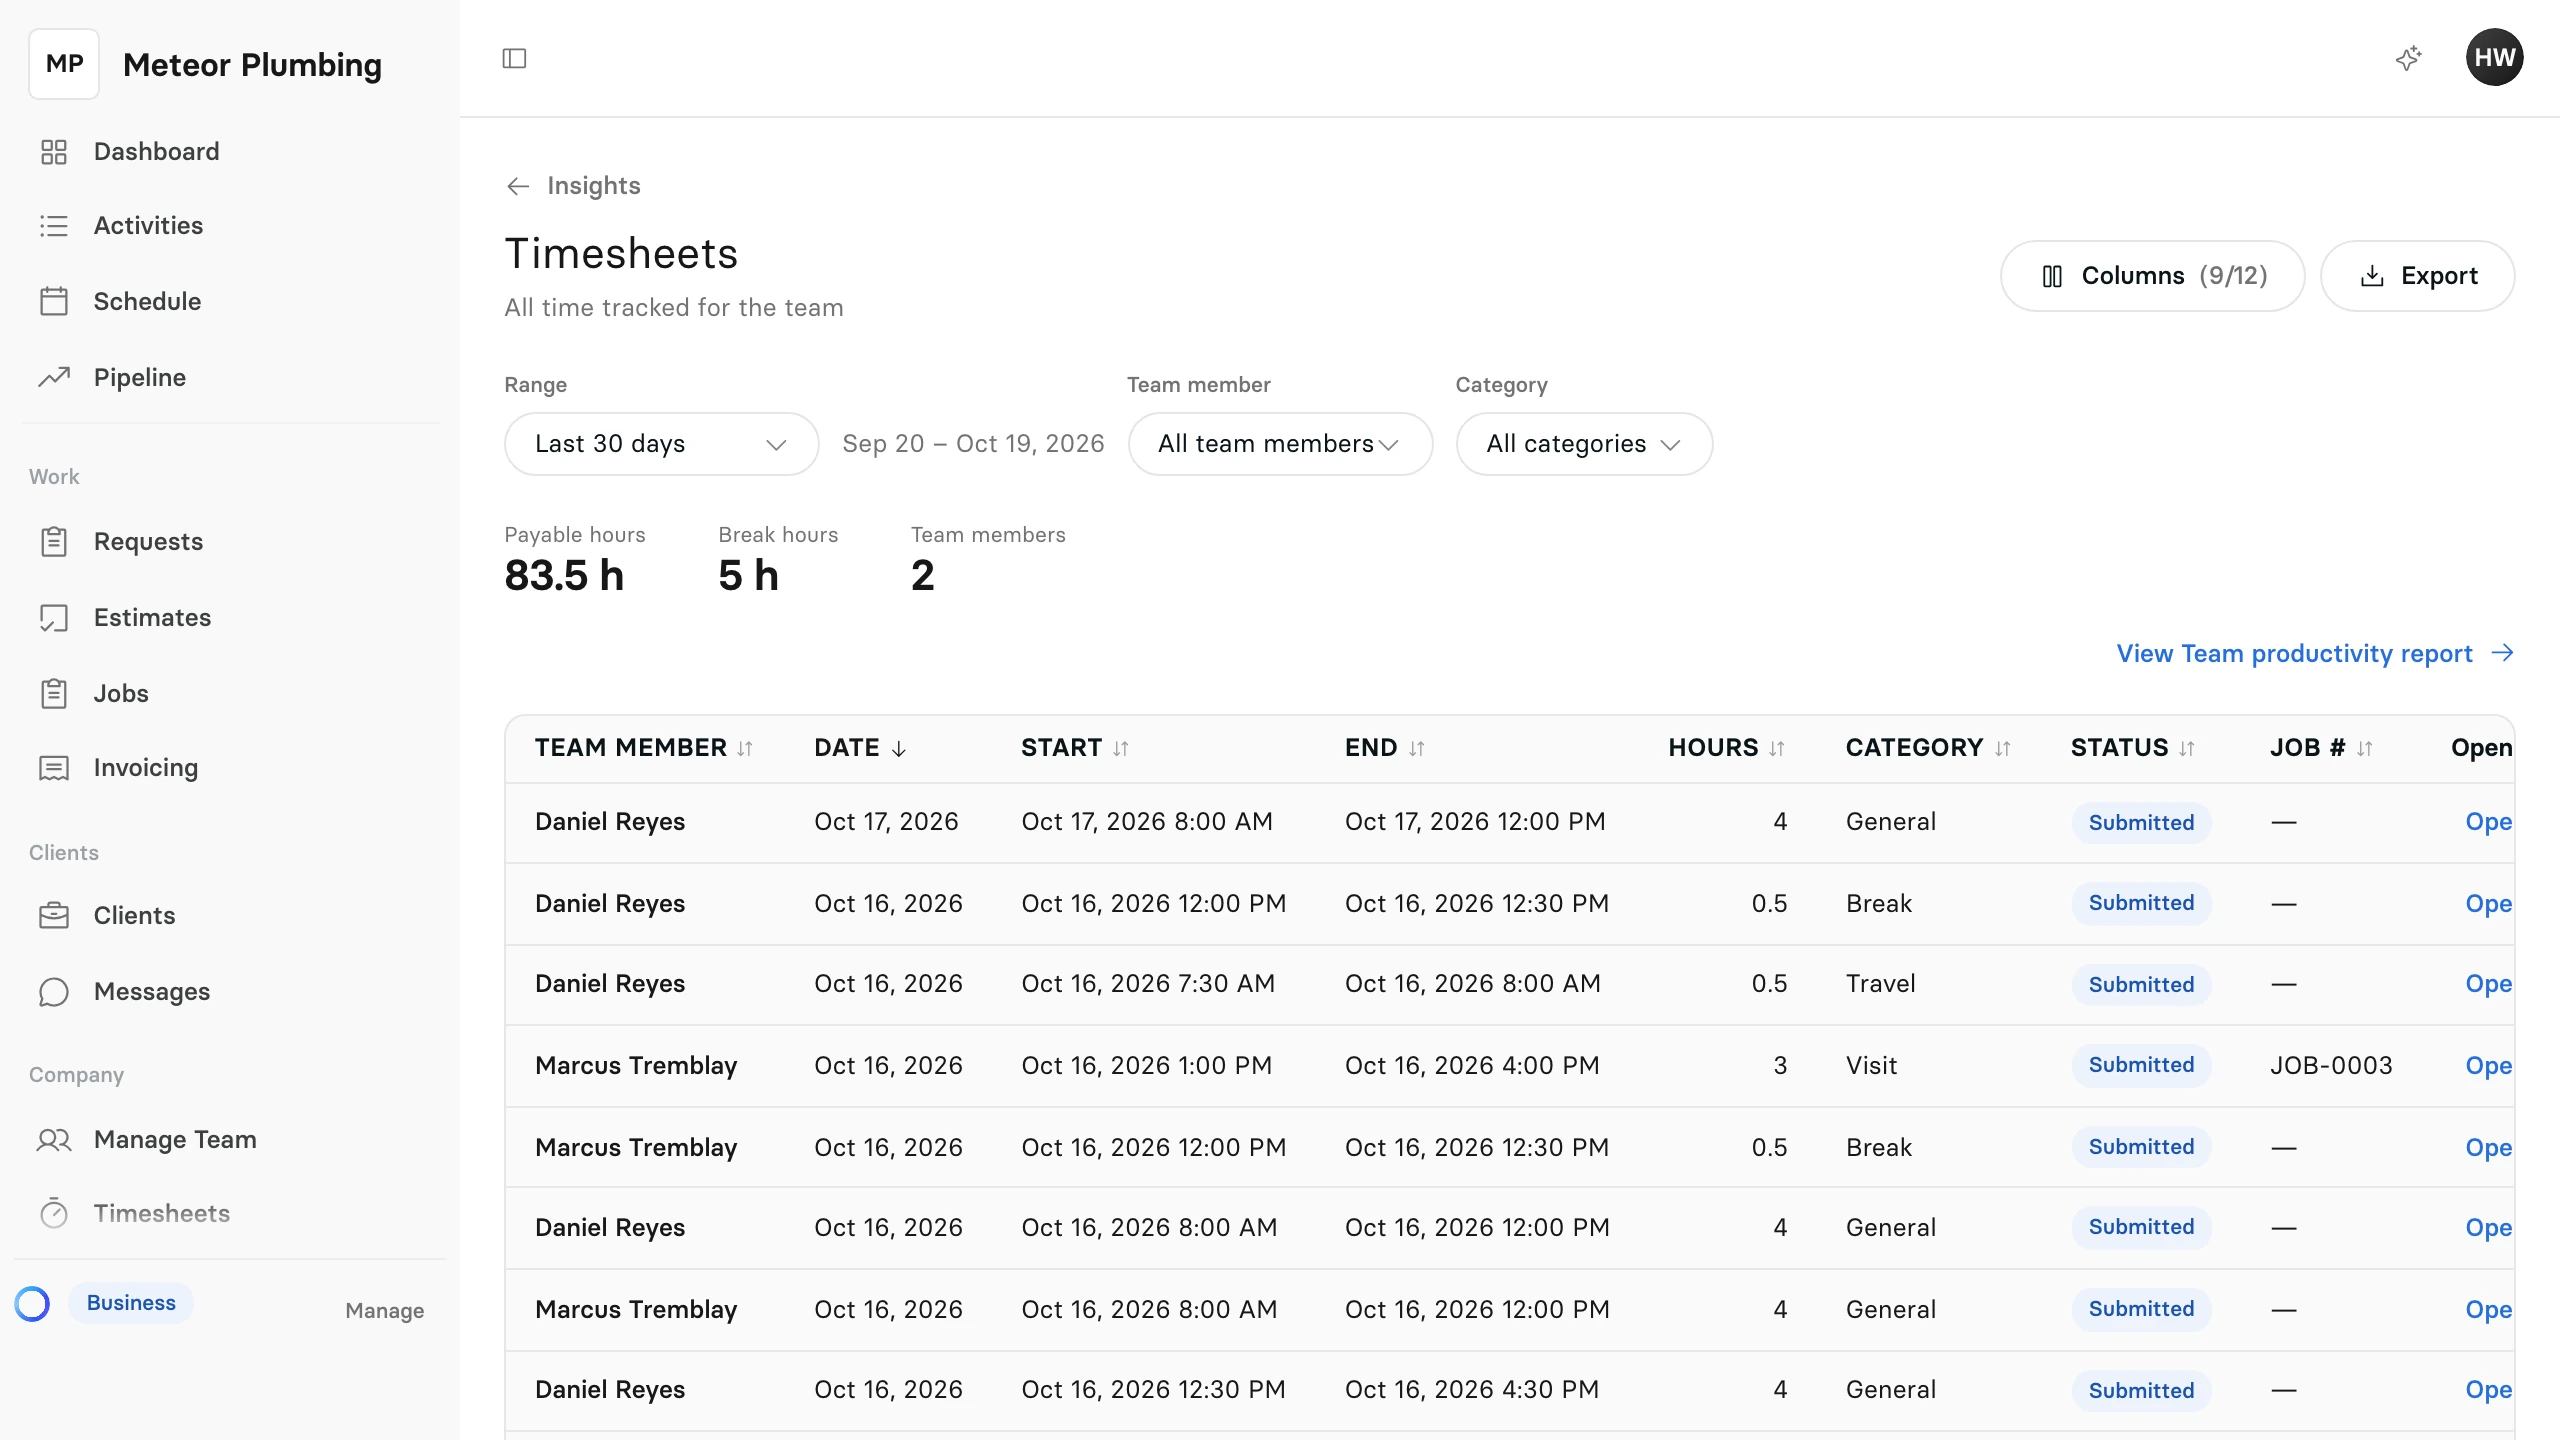2560x1440 pixels.
Task: Open the Oct 17 Daniel Reyes entry
Action: coord(2488,822)
